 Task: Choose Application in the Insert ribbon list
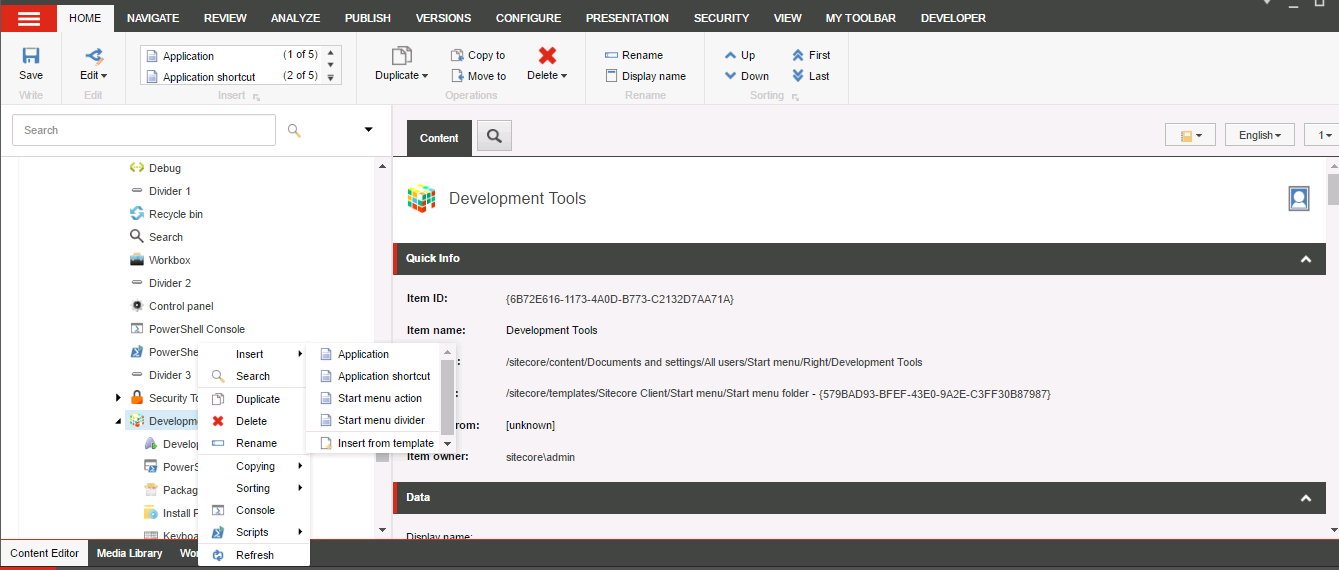pos(188,56)
